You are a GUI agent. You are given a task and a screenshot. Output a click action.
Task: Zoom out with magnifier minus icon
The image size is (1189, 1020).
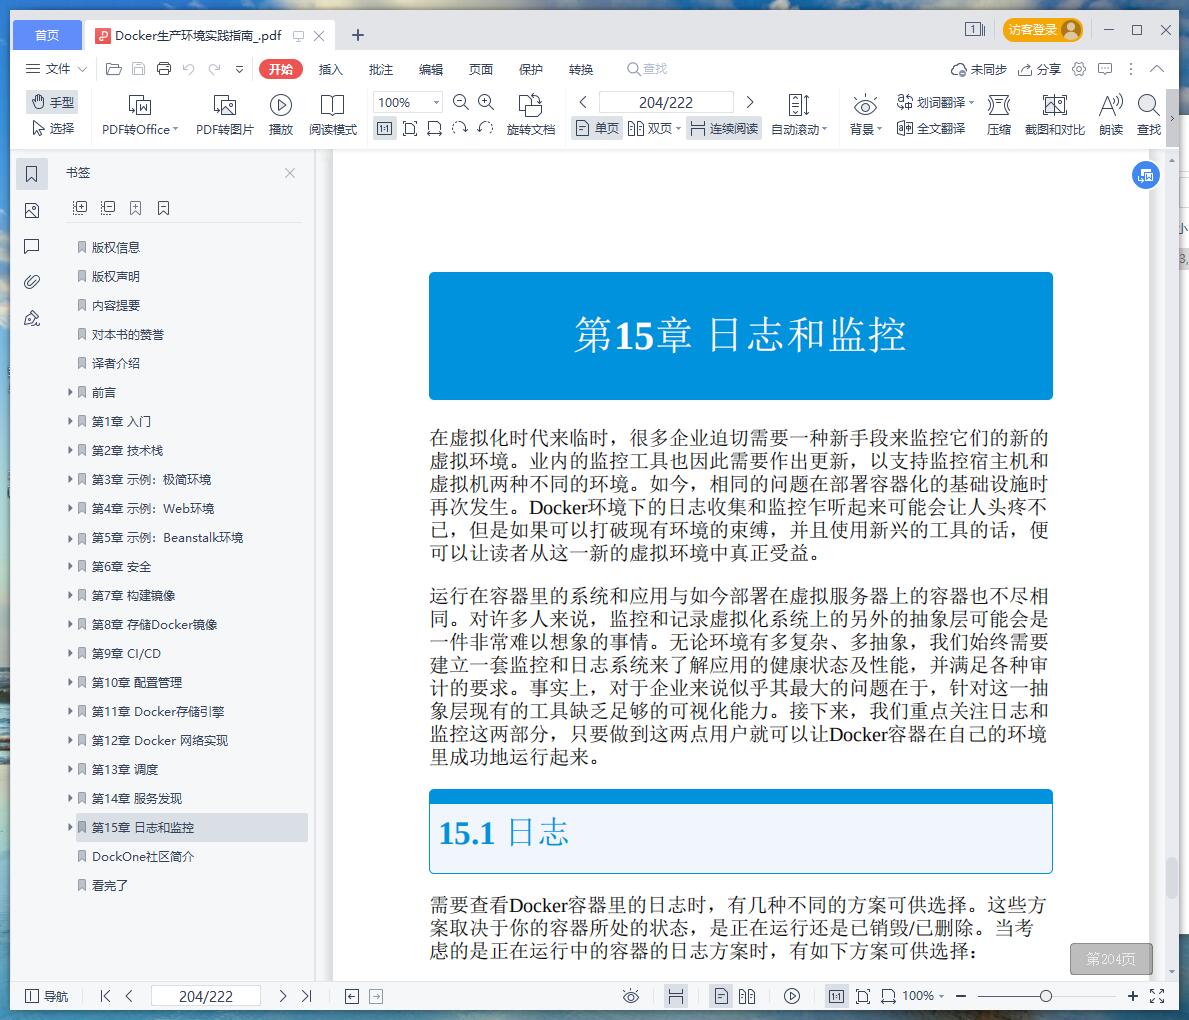pos(460,102)
